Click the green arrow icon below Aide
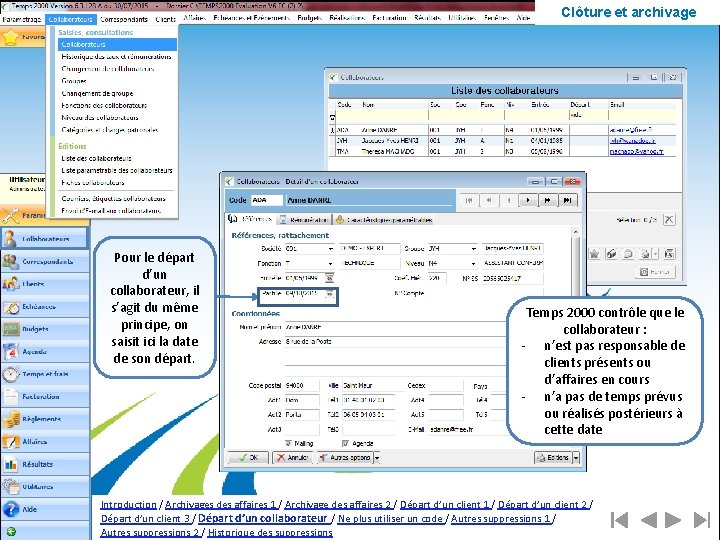The image size is (720, 540). click(x=11, y=532)
